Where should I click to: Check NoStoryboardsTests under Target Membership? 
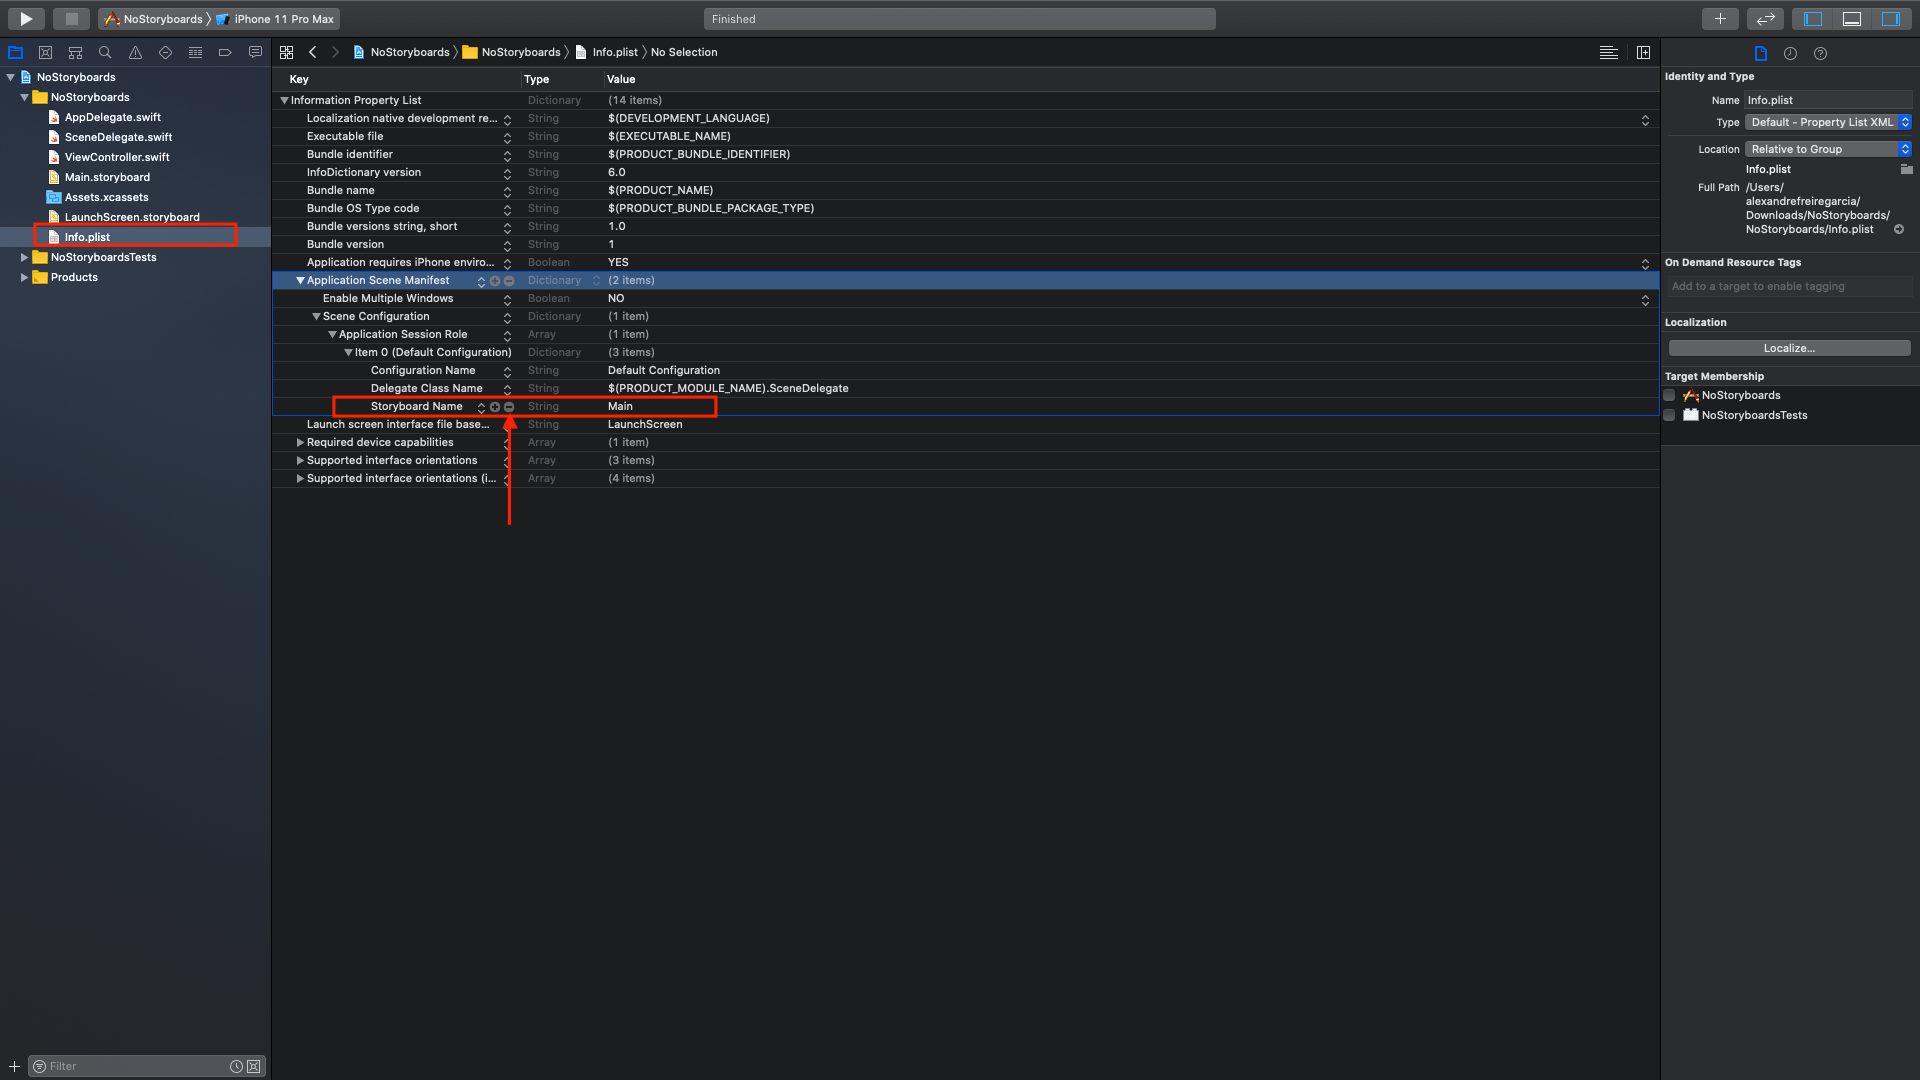click(1668, 415)
